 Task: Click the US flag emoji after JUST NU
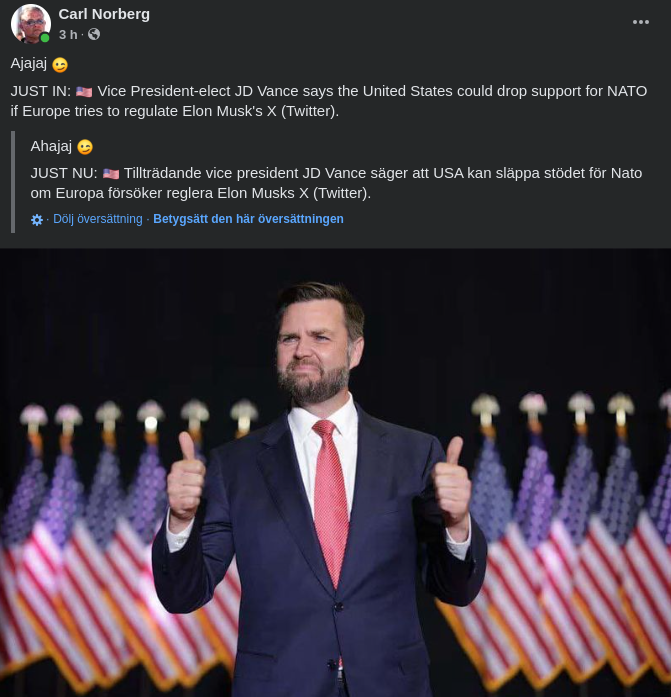110,173
